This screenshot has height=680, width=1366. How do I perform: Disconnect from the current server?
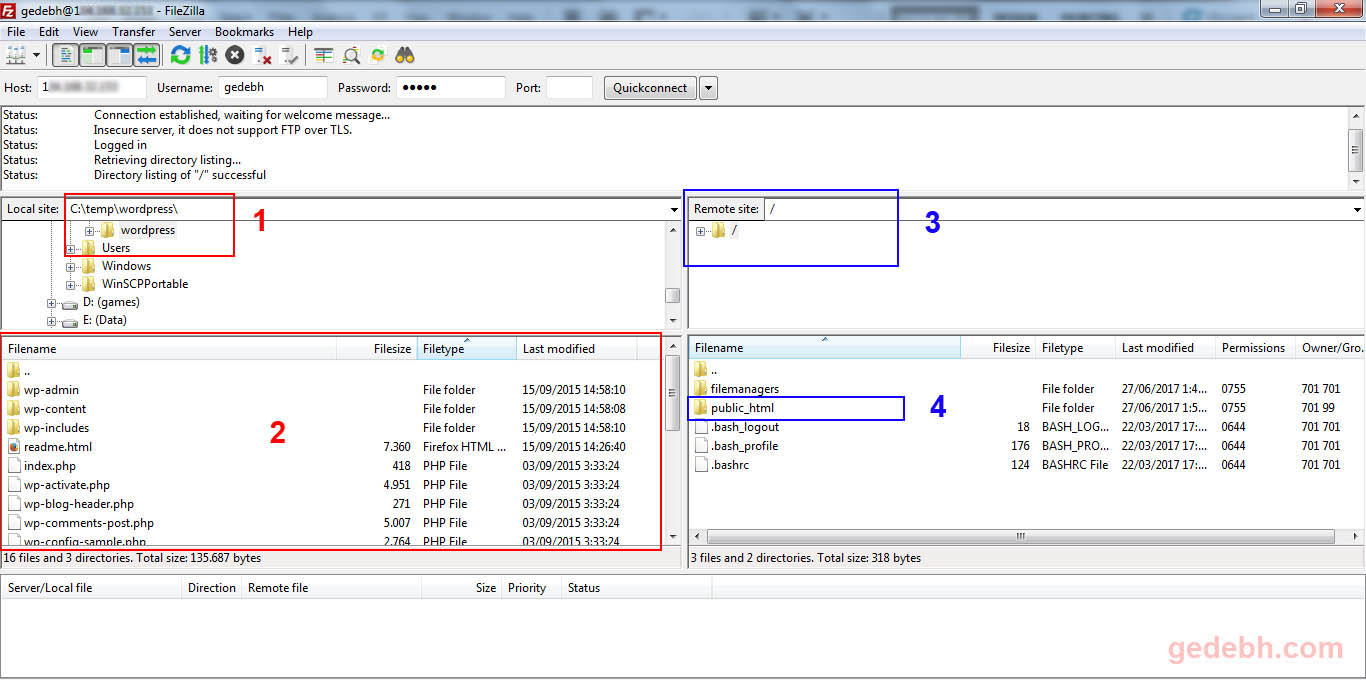click(x=263, y=55)
